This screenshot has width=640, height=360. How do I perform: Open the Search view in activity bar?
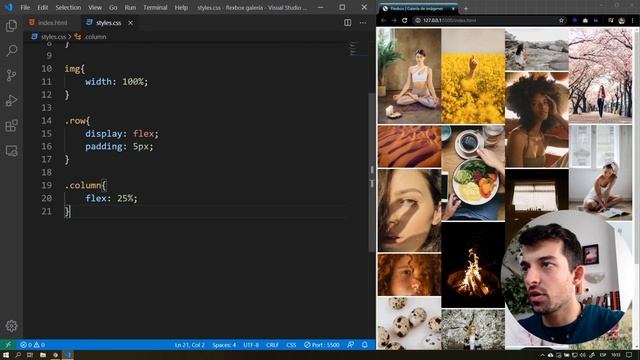coord(11,51)
